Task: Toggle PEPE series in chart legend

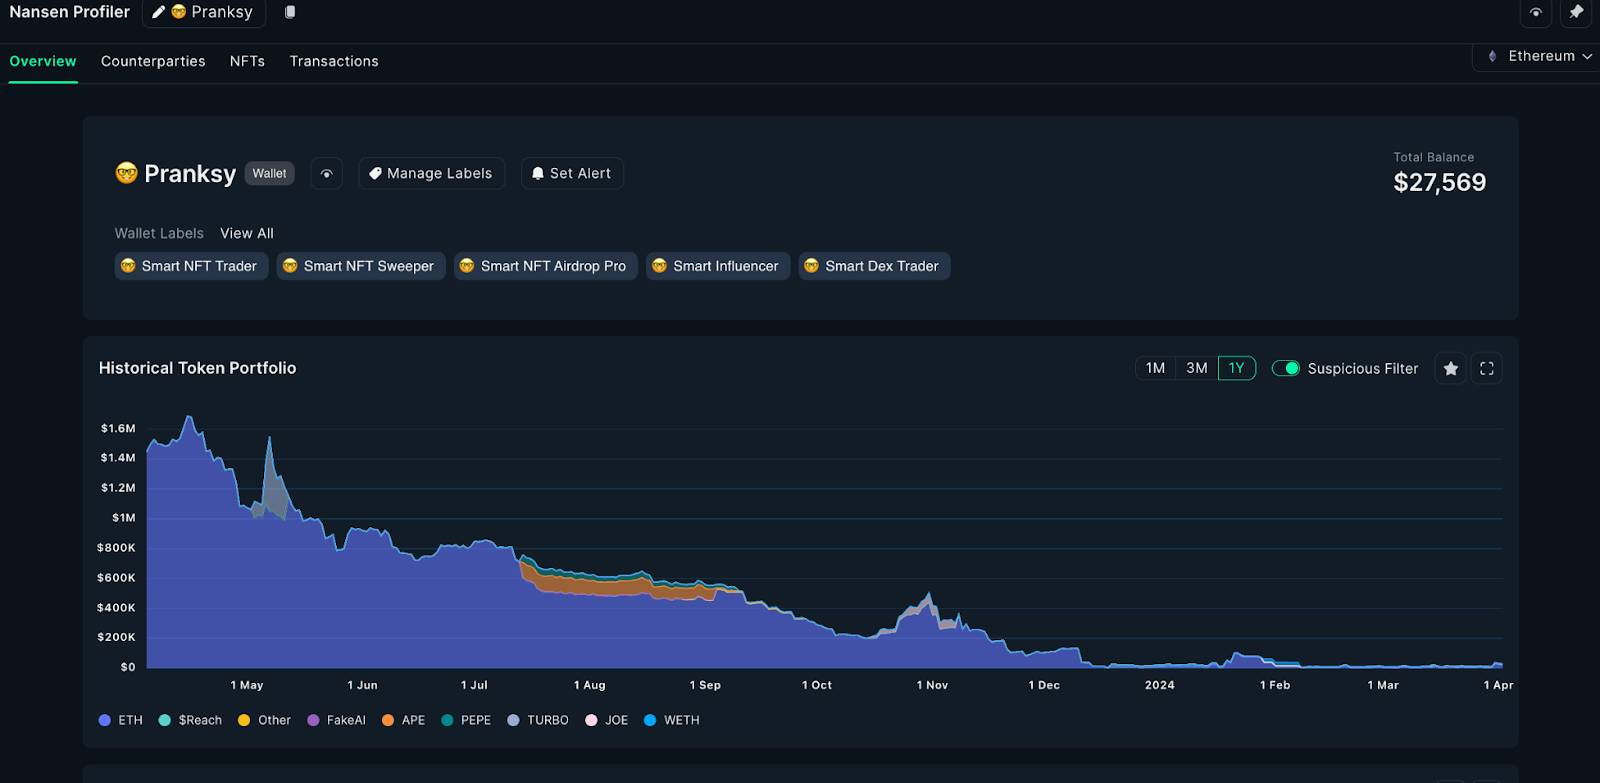Action: coord(466,720)
